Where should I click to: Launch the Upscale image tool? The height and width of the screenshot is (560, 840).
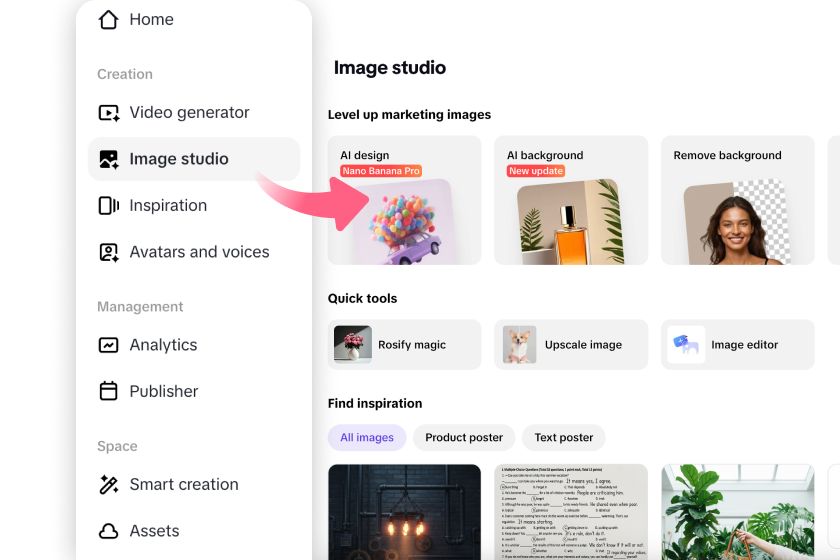[571, 345]
